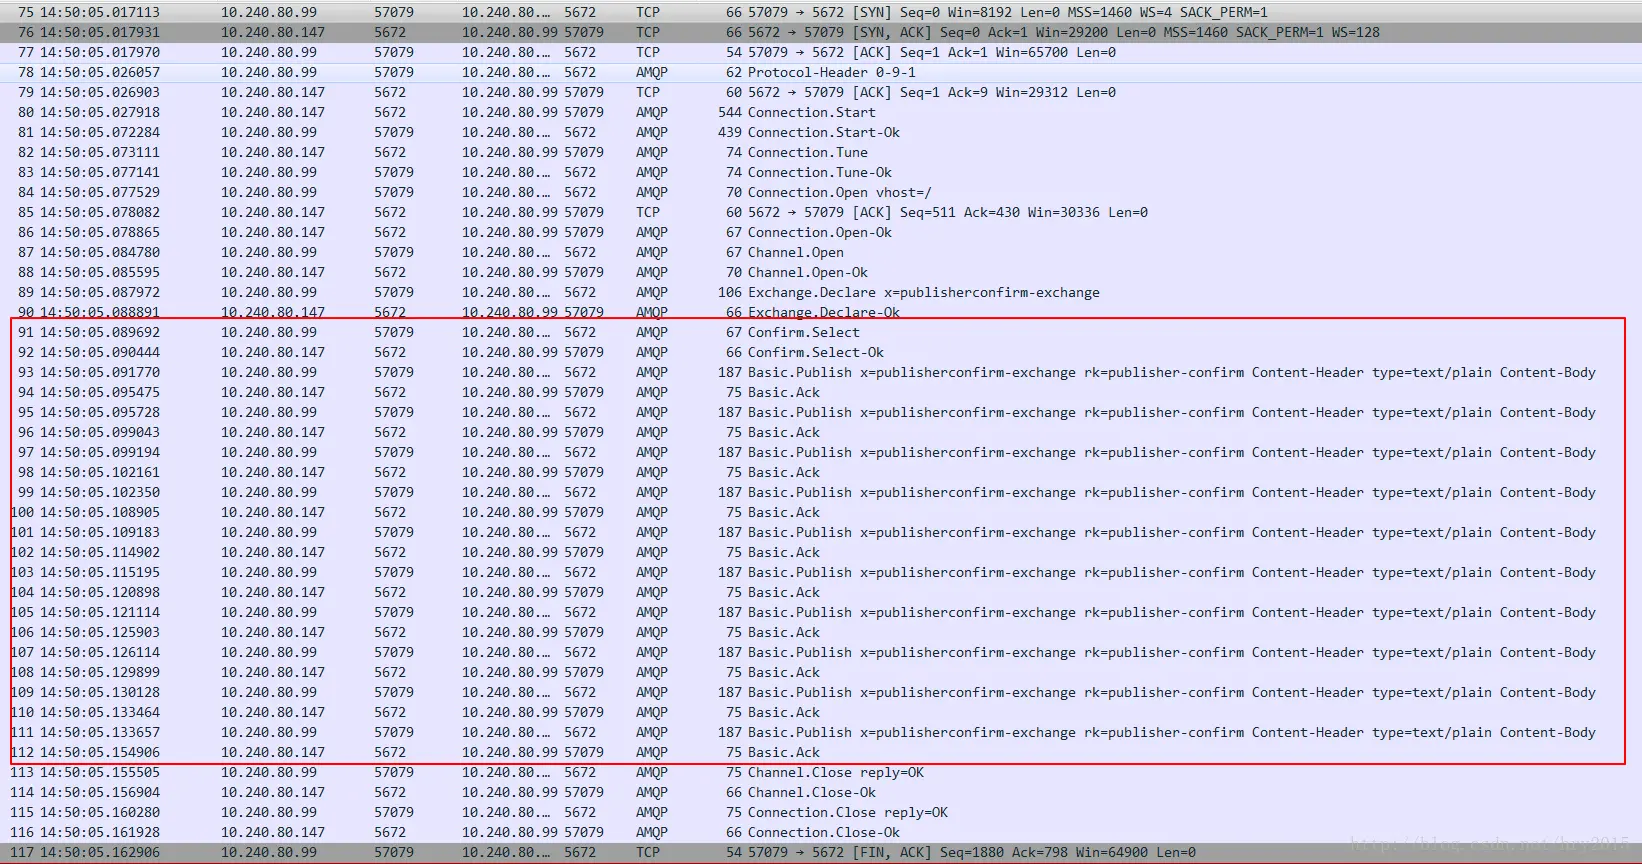Select packet 84 Connection.Open vhost=/ row
Viewport: 1642px width, 864px height.
coord(821,192)
